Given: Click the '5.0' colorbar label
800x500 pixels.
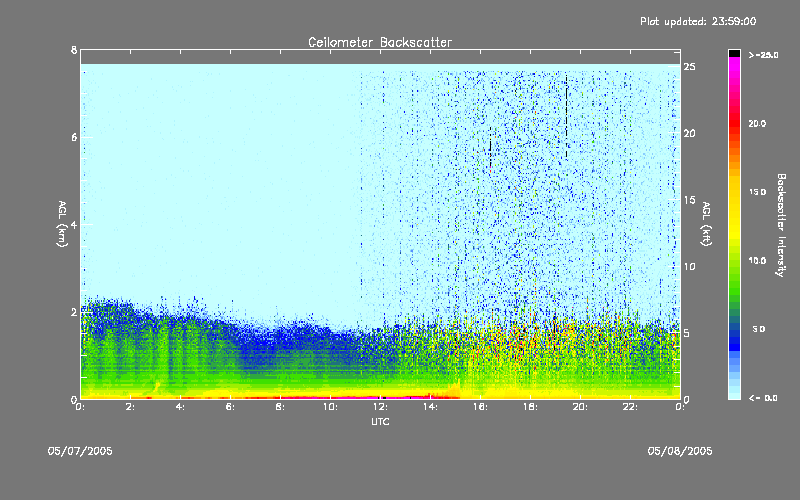Looking at the screenshot, I should pyautogui.click(x=759, y=329).
